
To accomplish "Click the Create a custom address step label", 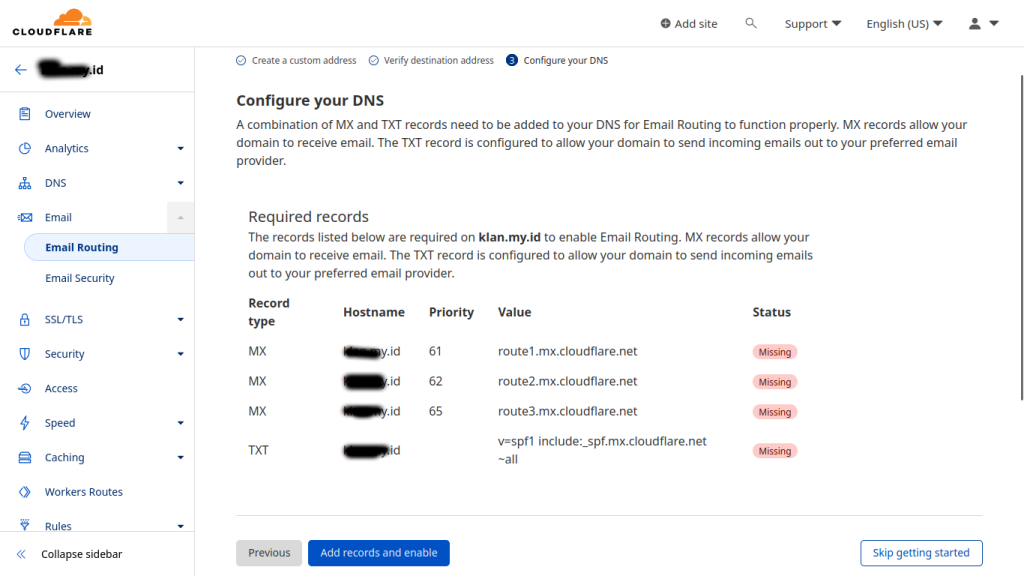I will tap(304, 60).
